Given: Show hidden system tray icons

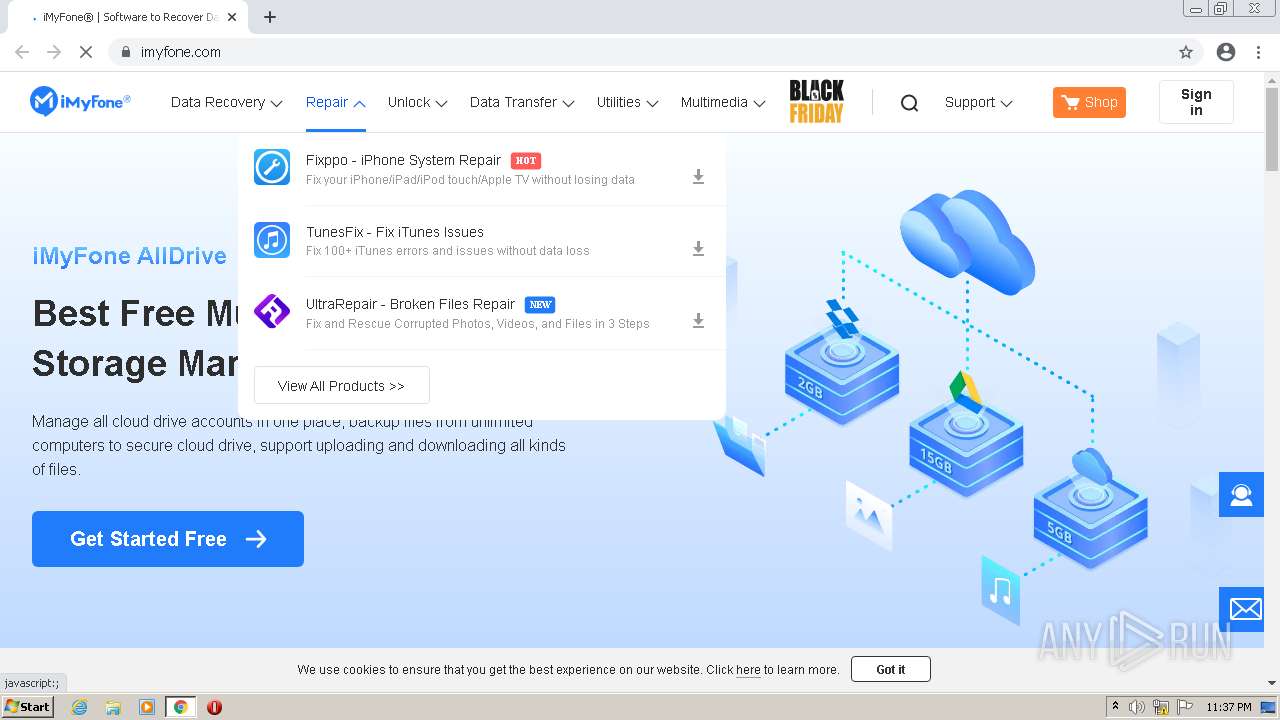Looking at the screenshot, I should [1115, 707].
